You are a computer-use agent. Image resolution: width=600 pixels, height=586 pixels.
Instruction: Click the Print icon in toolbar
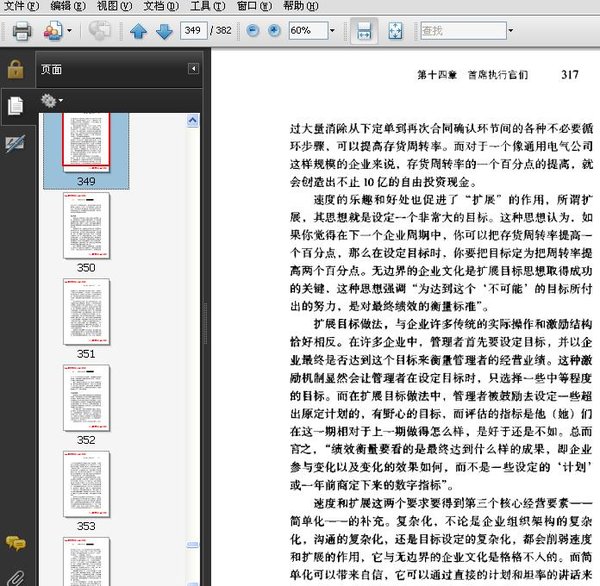click(21, 31)
